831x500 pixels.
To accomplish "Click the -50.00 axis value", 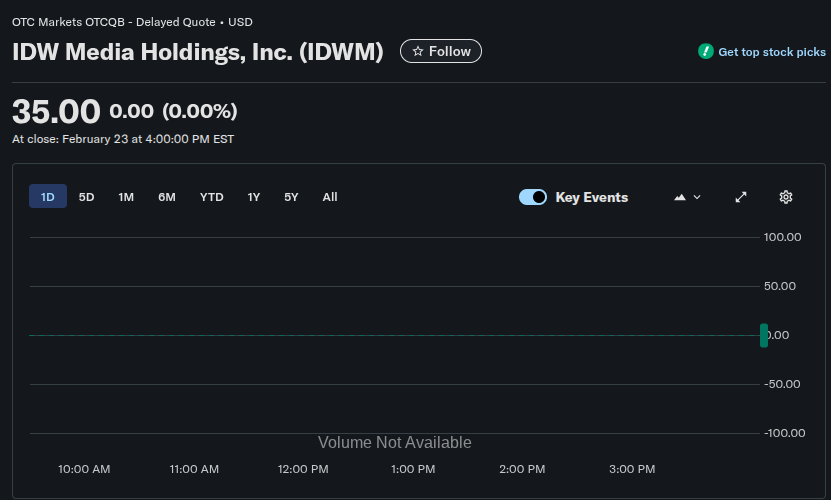I will (782, 384).
